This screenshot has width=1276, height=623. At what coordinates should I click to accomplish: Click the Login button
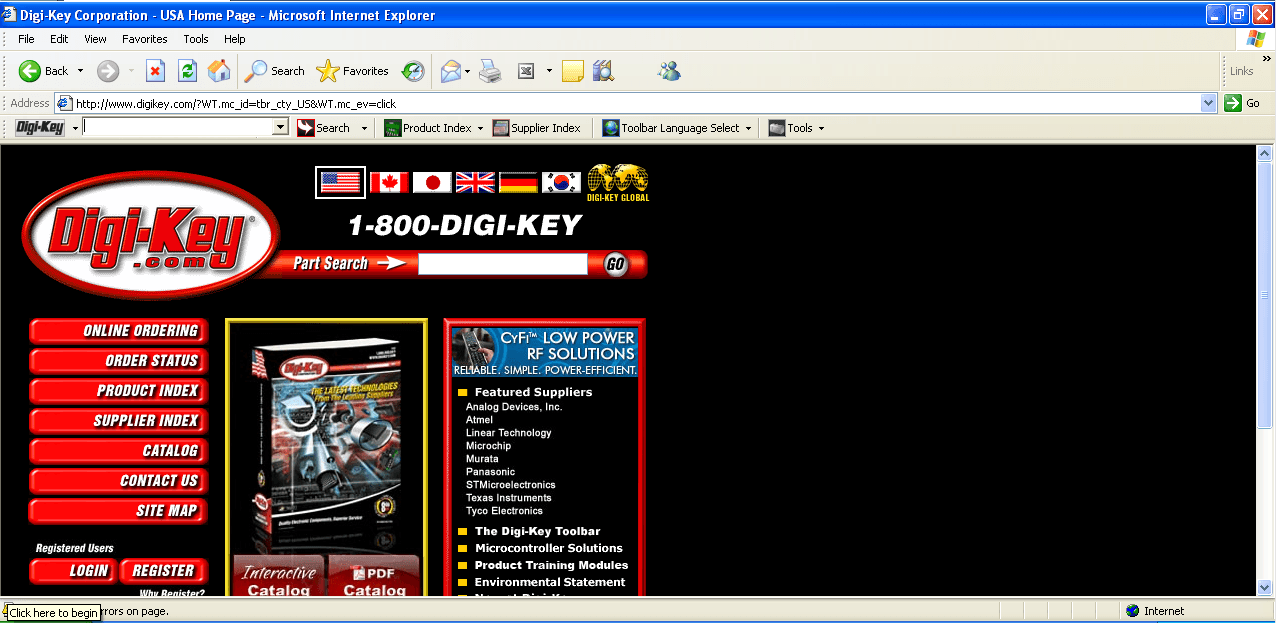[73, 571]
